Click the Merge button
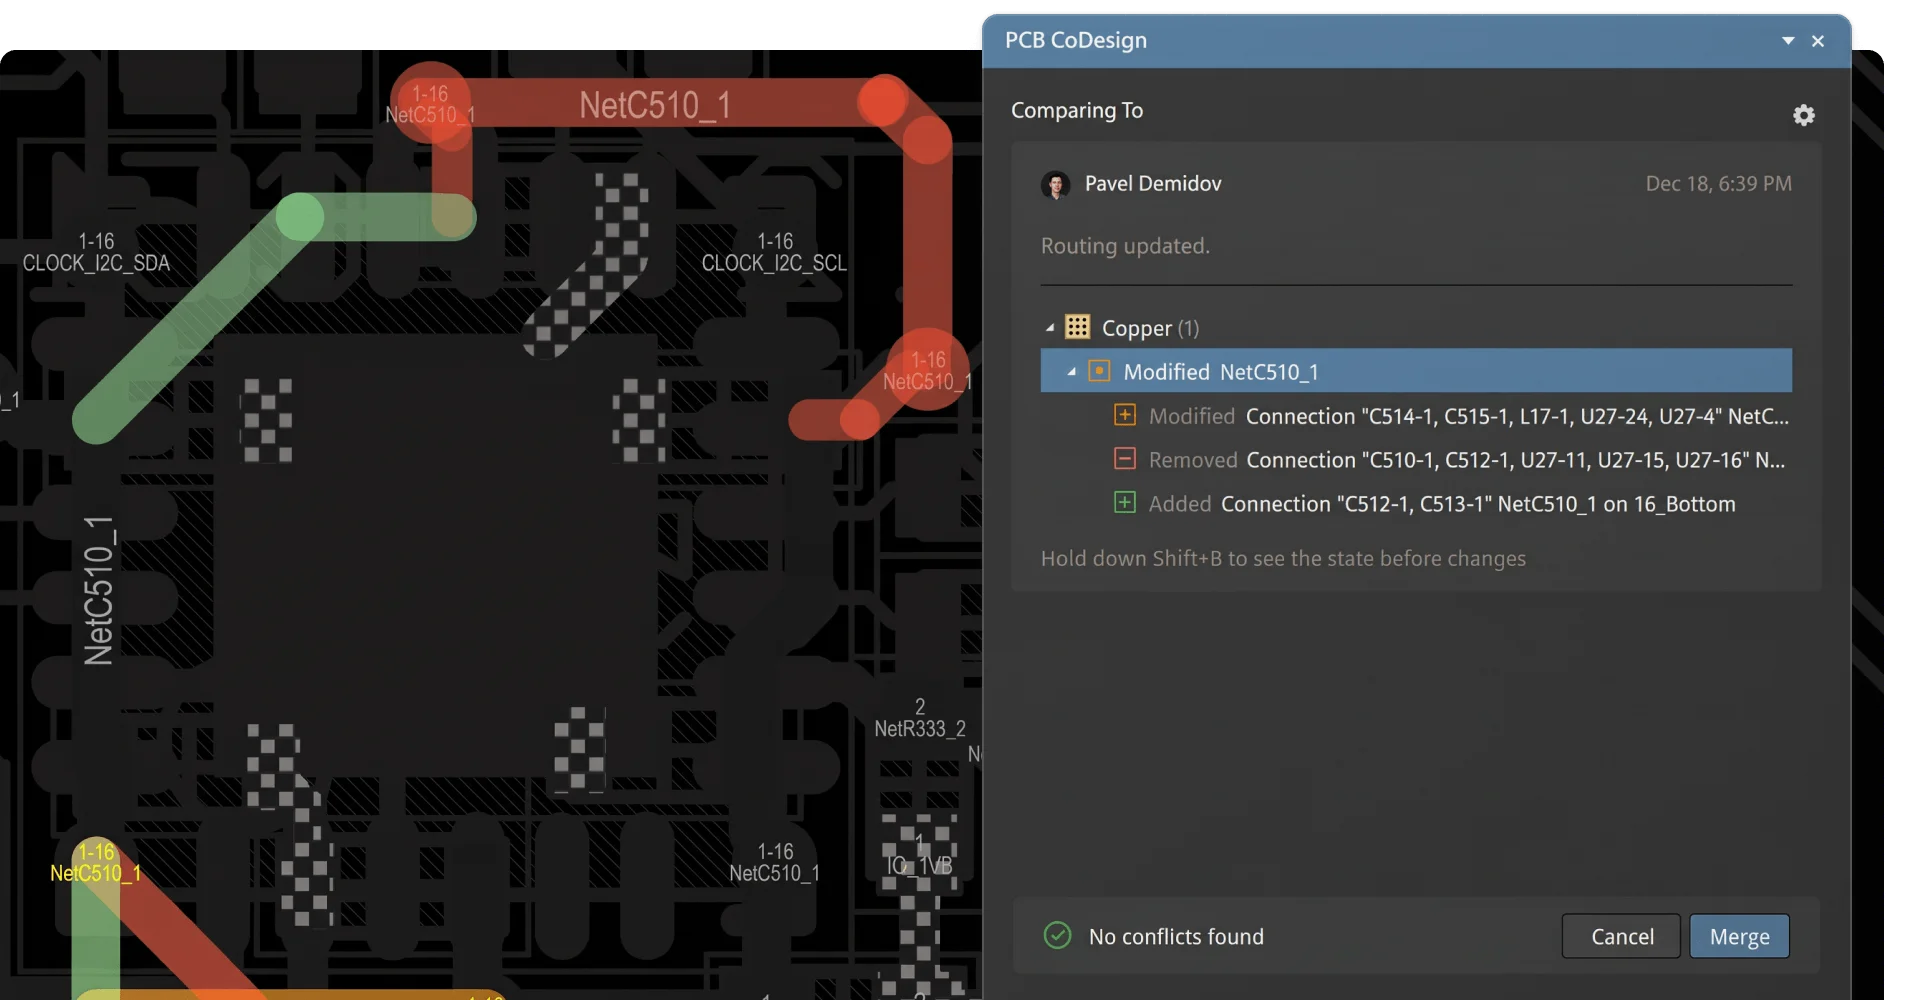 tap(1739, 936)
